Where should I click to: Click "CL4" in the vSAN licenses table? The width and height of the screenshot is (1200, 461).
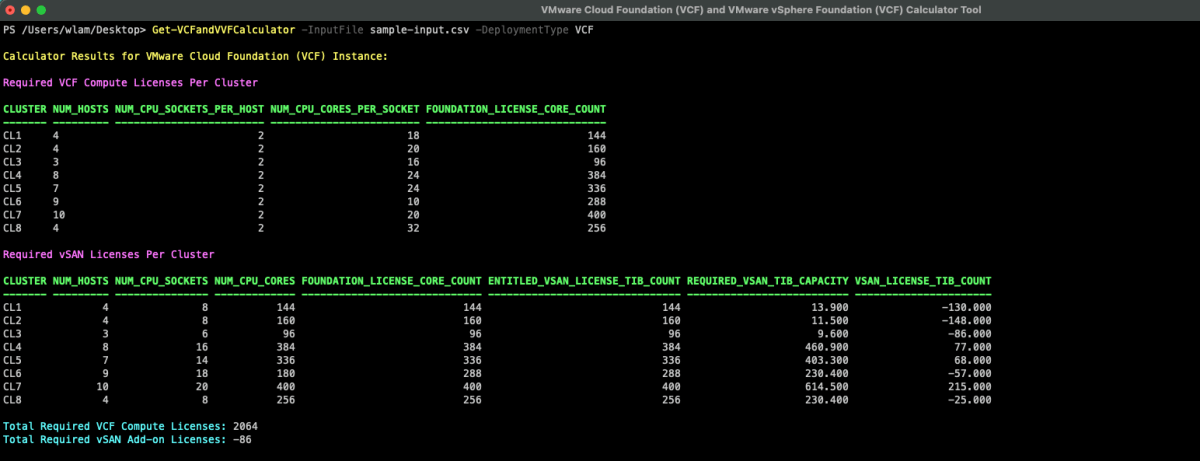(12, 347)
